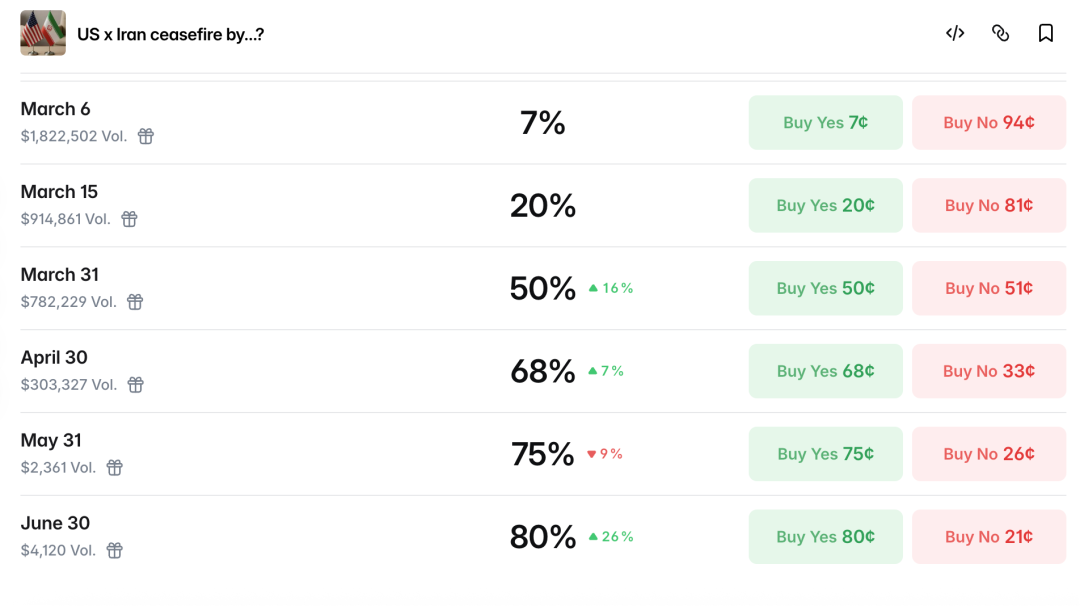1080x606 pixels.
Task: Click the embed code icon
Action: point(955,33)
